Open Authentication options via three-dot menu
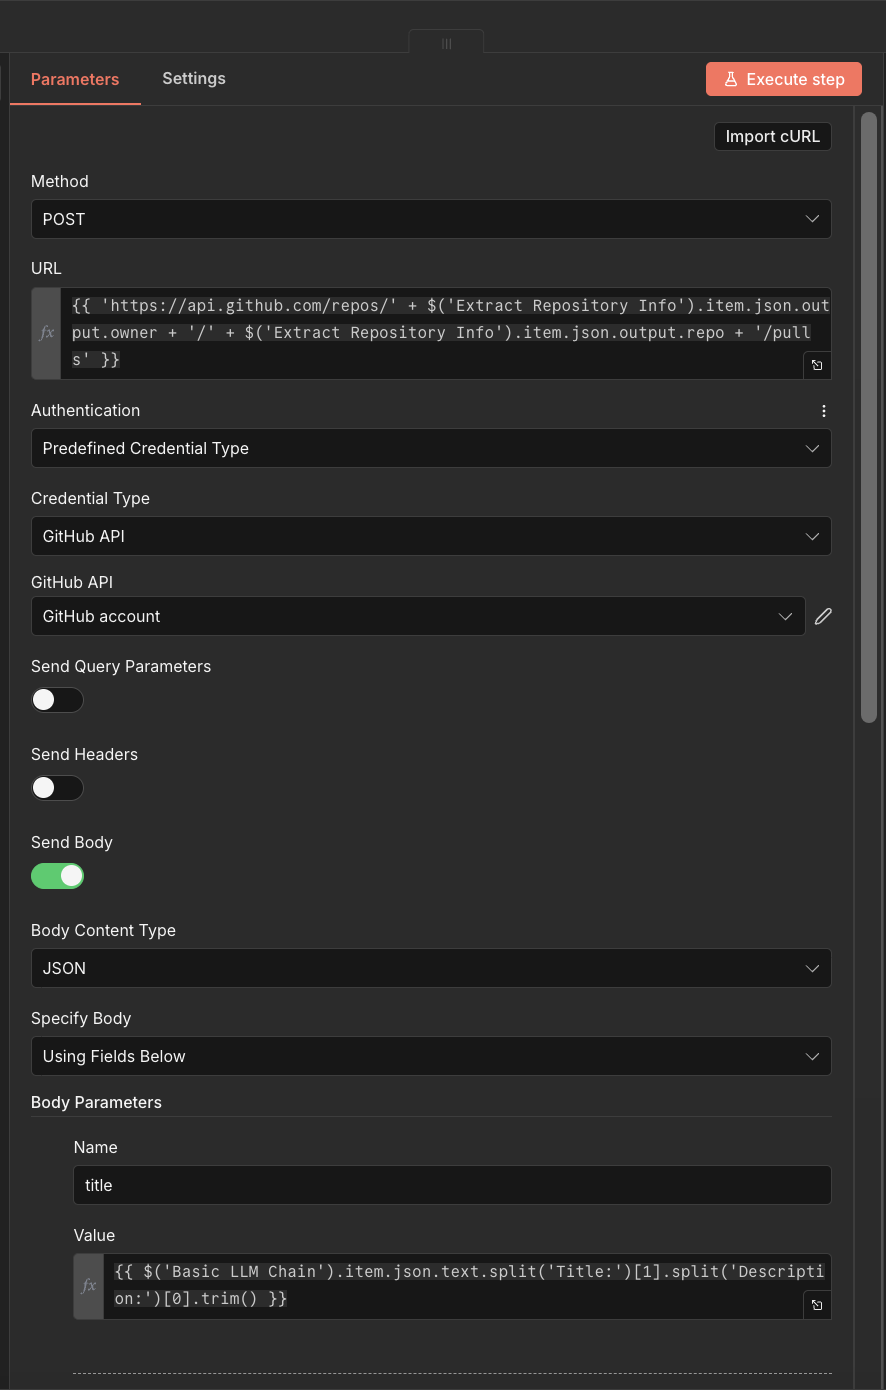This screenshot has width=886, height=1390. coord(823,410)
